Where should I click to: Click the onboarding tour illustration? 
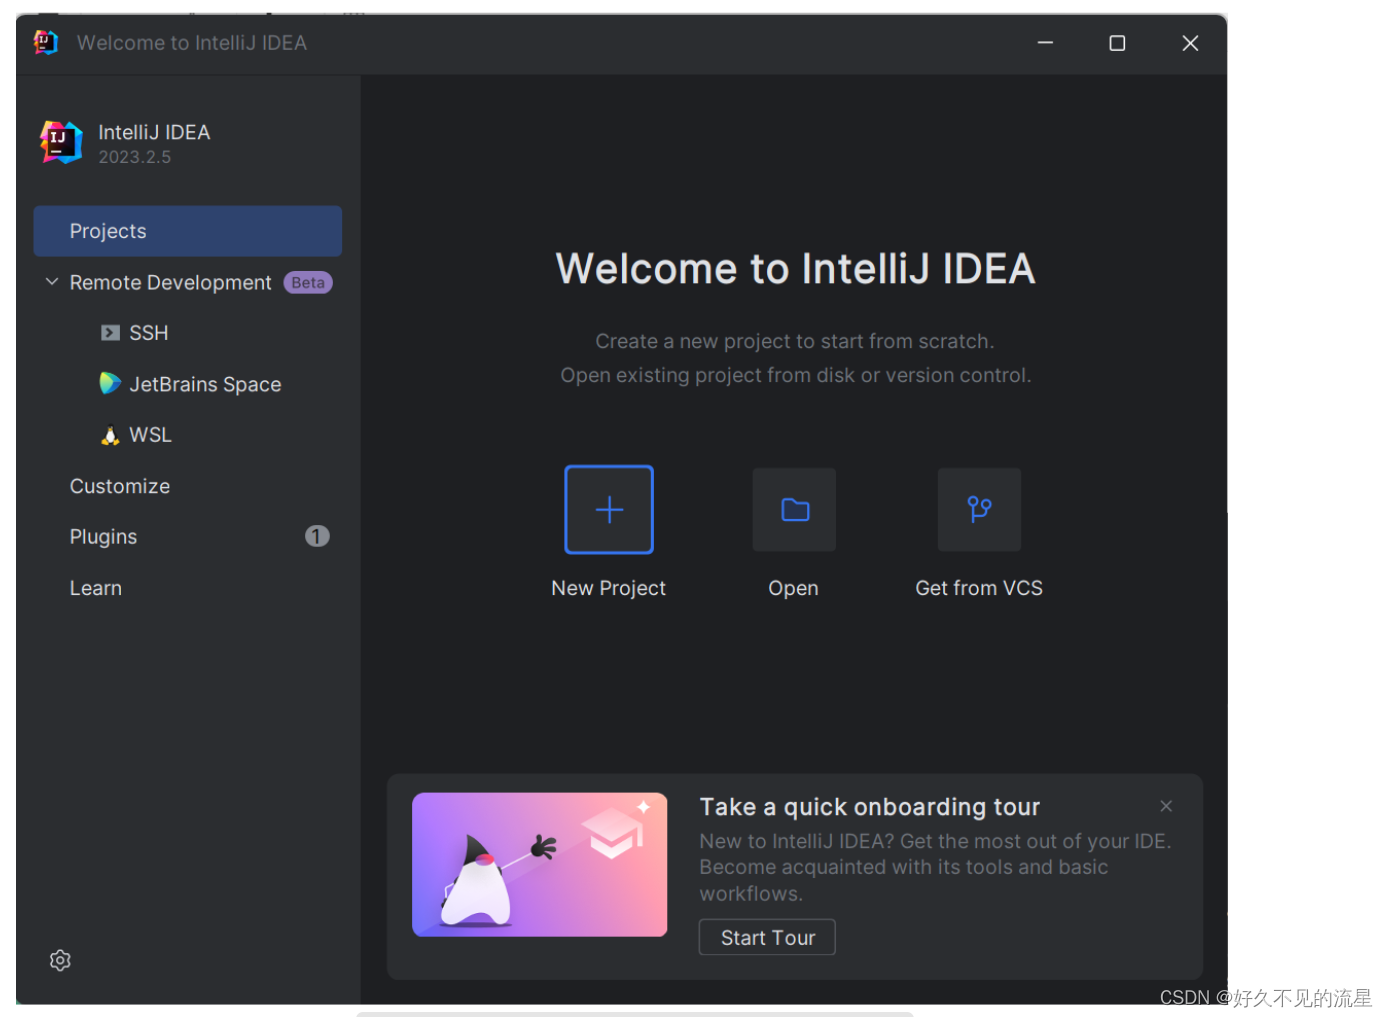[x=540, y=865]
